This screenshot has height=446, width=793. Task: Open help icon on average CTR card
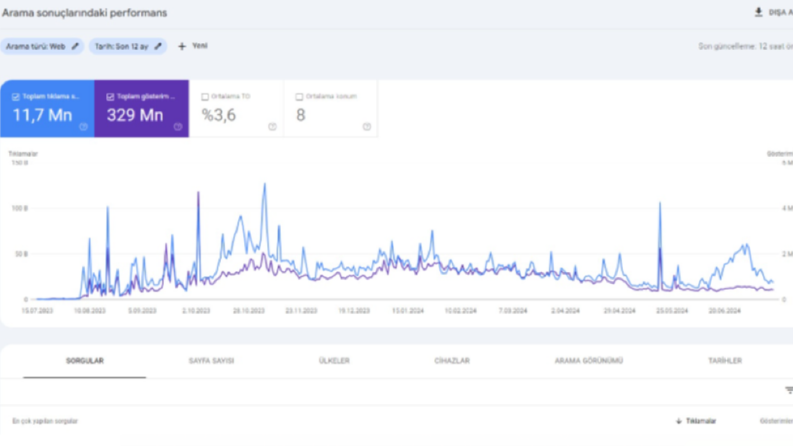pos(273,127)
